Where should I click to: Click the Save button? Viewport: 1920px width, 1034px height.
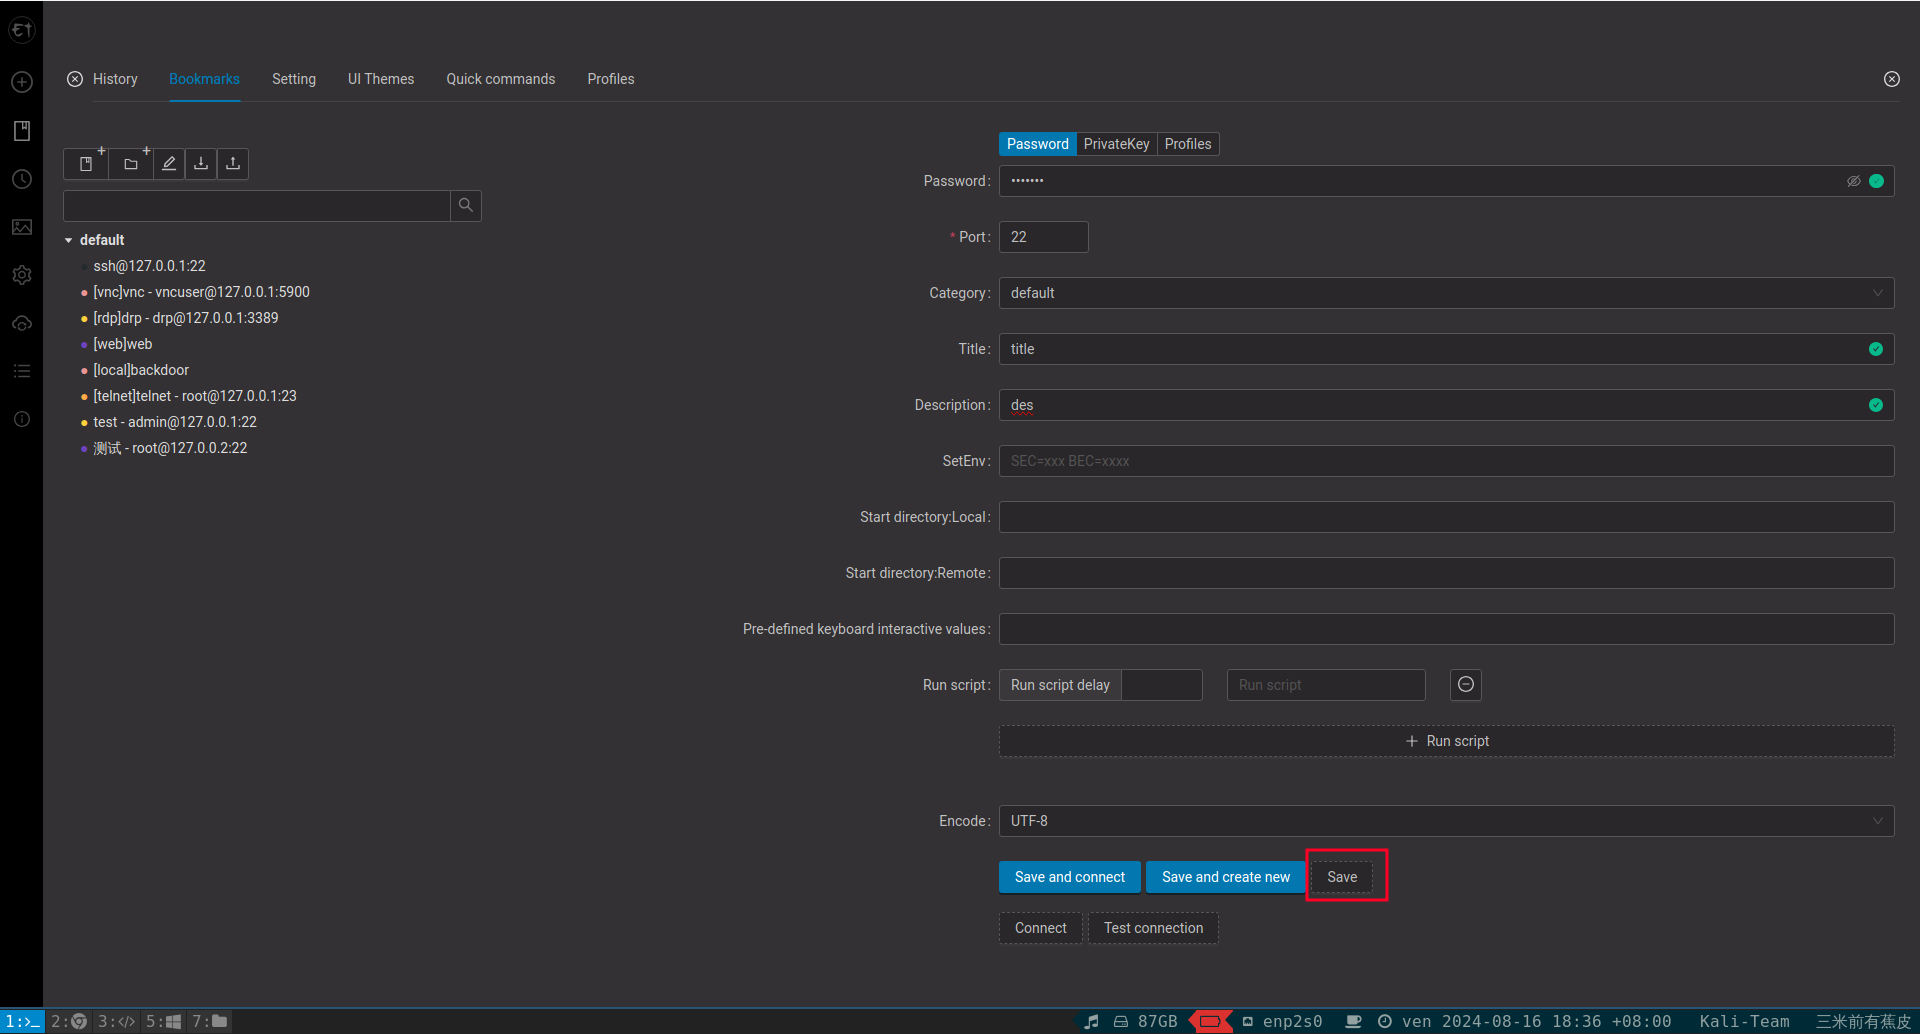click(1342, 877)
